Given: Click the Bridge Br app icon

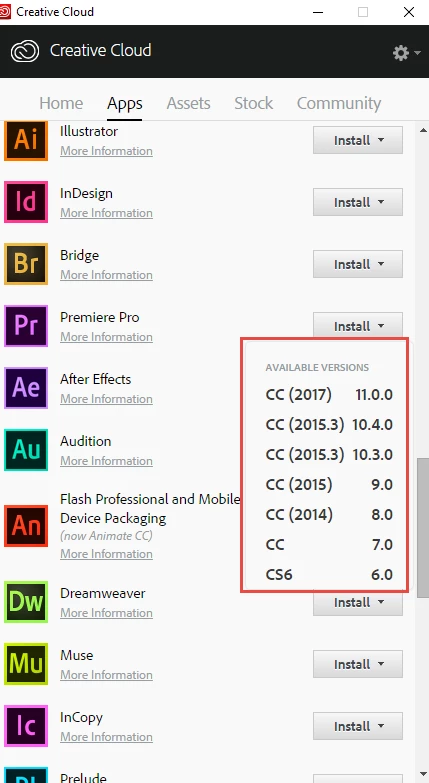Looking at the screenshot, I should point(26,264).
